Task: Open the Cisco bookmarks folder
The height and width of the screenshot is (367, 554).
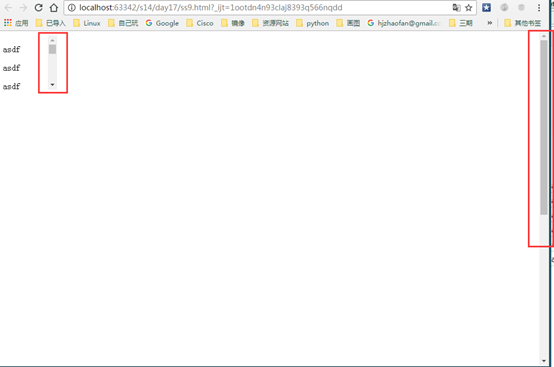Action: (200, 23)
